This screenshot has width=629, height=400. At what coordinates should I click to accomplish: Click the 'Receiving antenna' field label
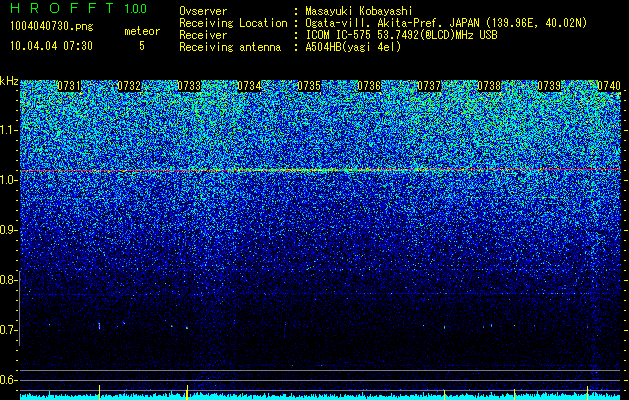230,47
